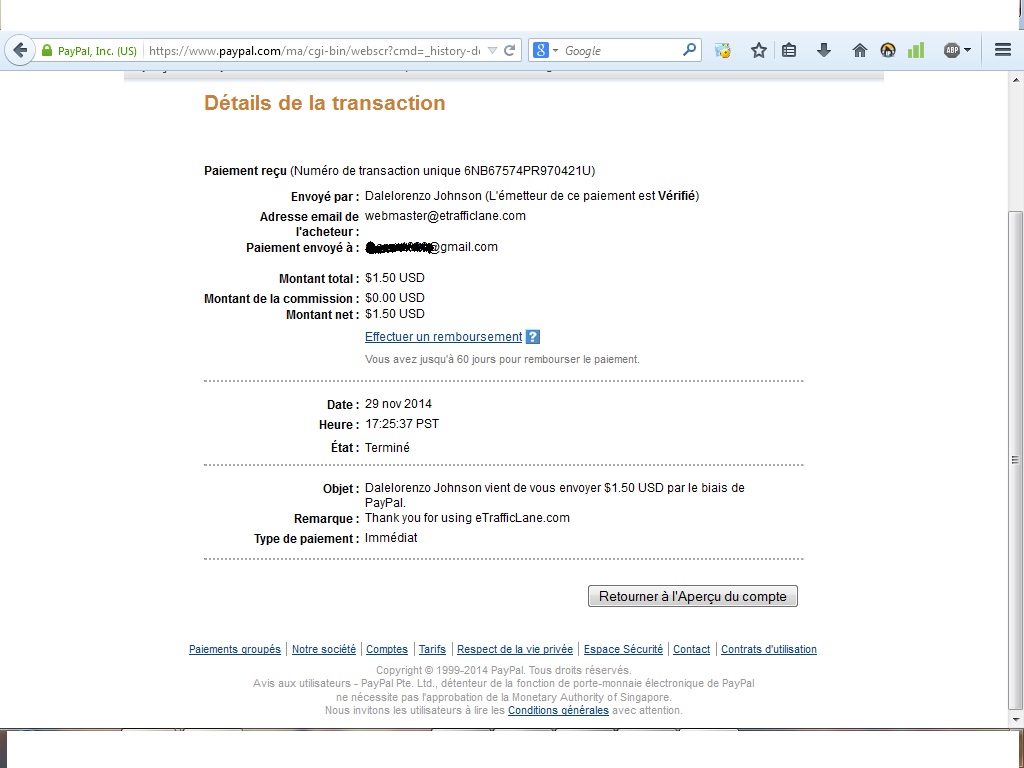
Task: Click the scrollbar down arrow
Action: [1016, 720]
